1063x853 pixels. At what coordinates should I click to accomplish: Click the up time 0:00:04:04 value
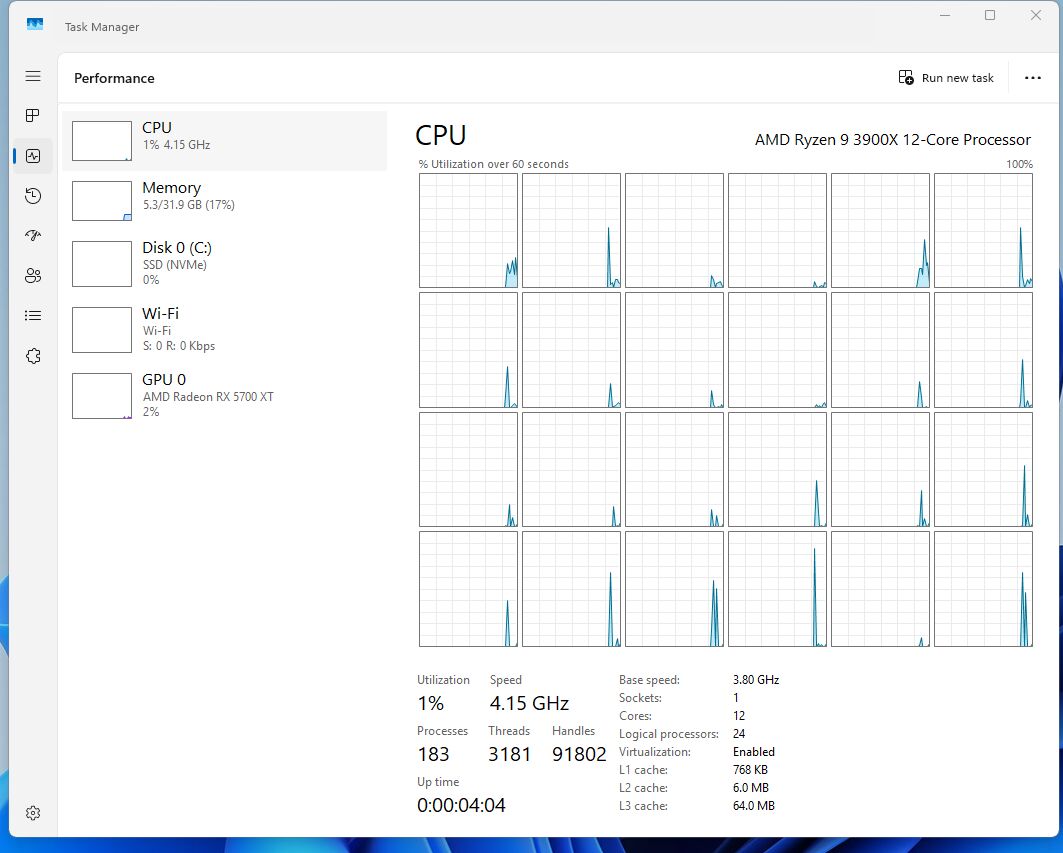pyautogui.click(x=461, y=805)
